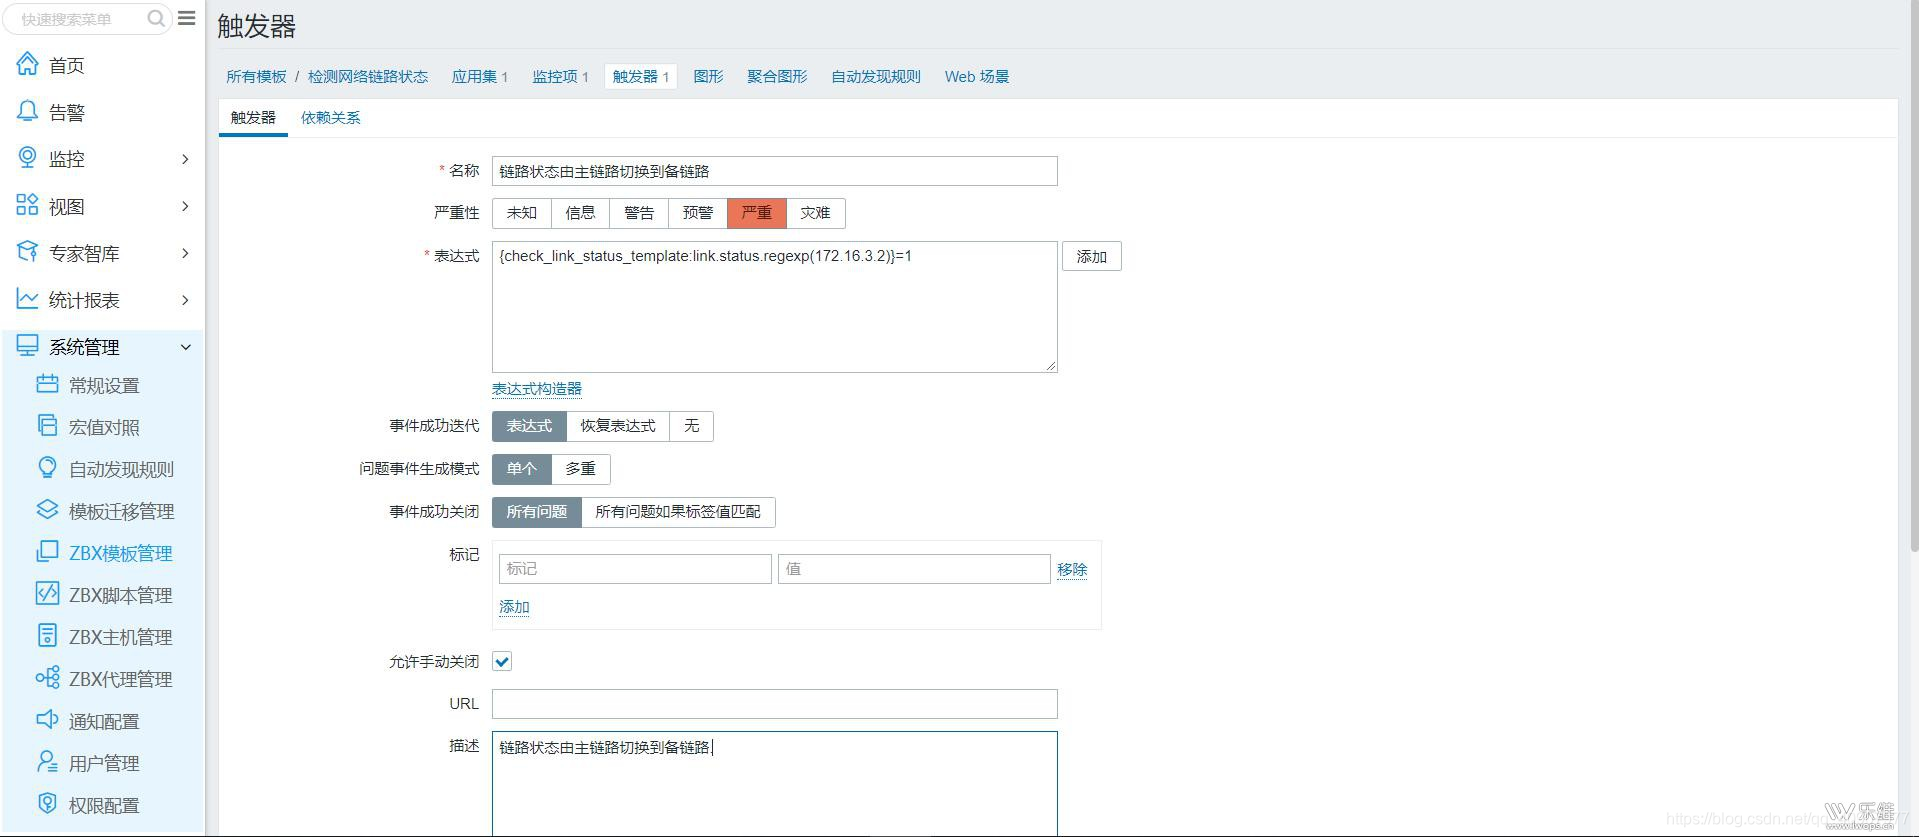Click the URL input field

[774, 704]
